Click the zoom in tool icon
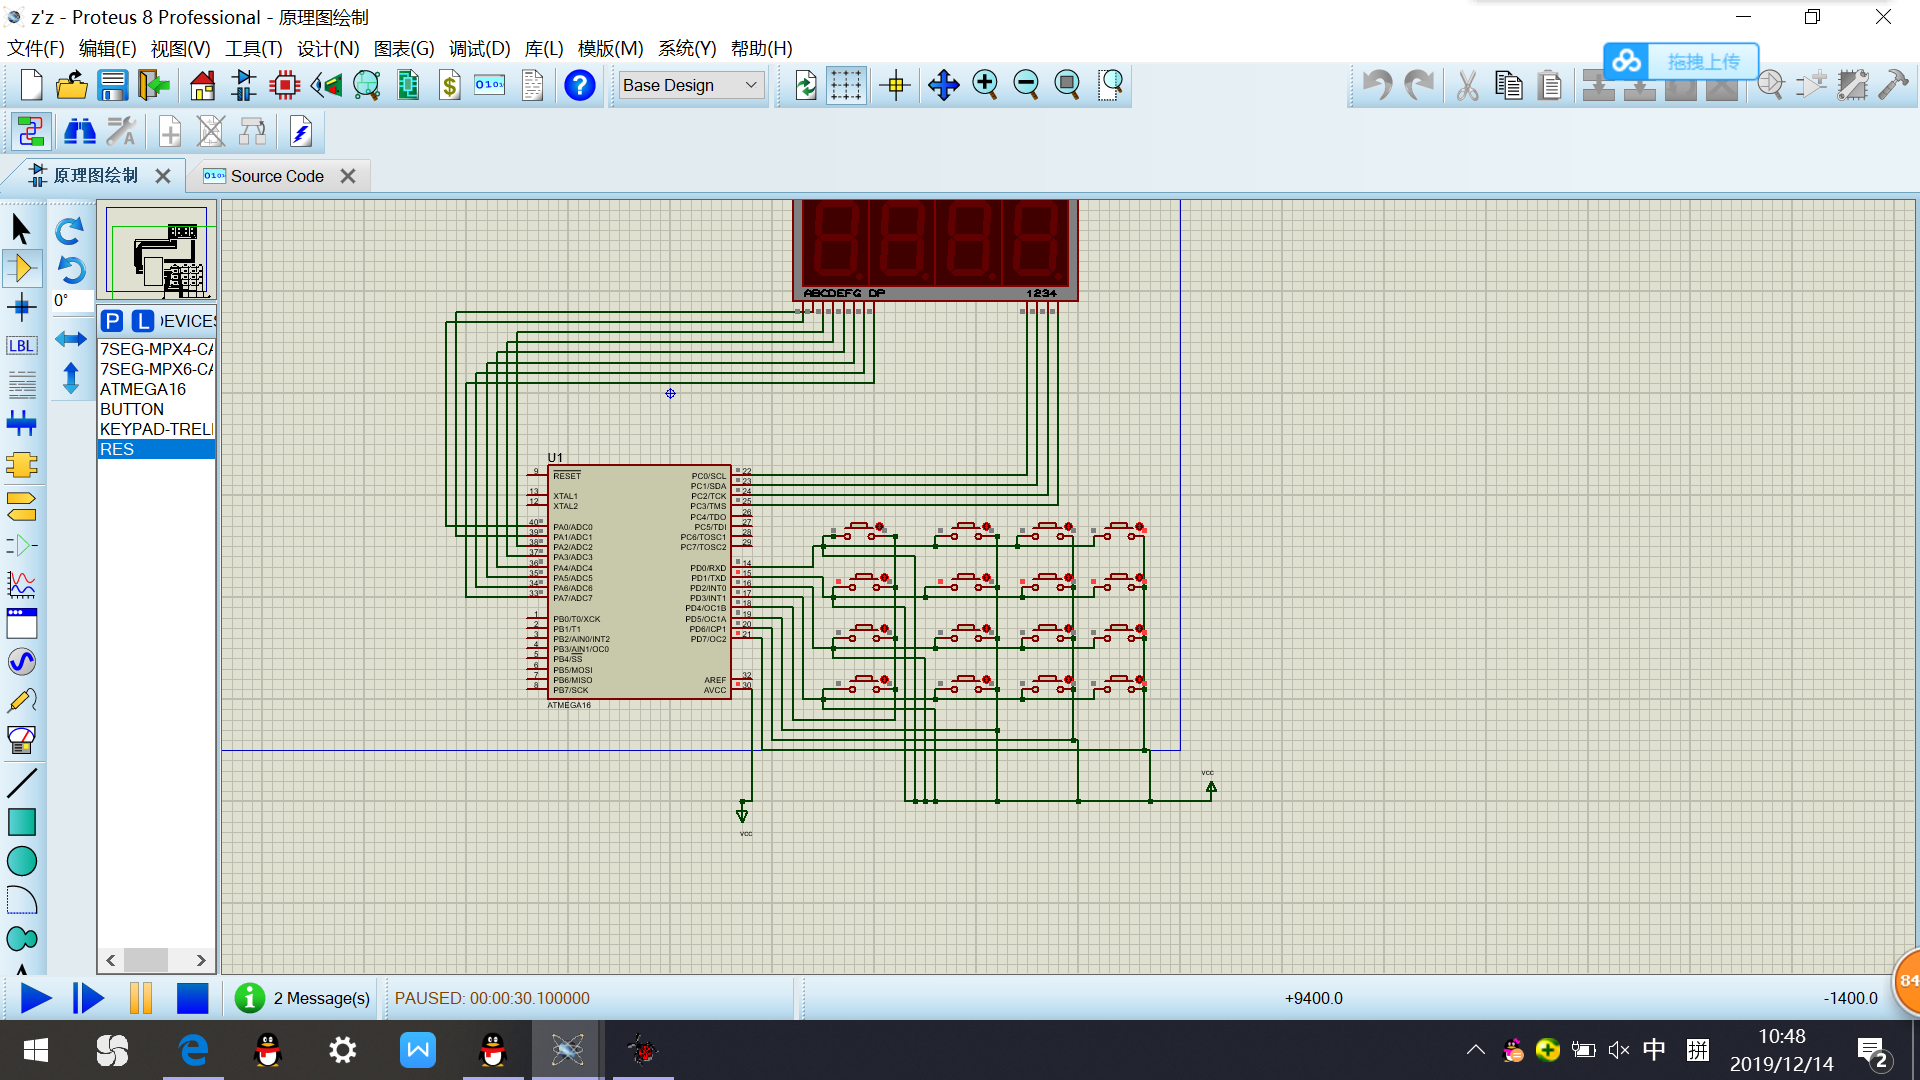This screenshot has height=1080, width=1920. tap(986, 83)
